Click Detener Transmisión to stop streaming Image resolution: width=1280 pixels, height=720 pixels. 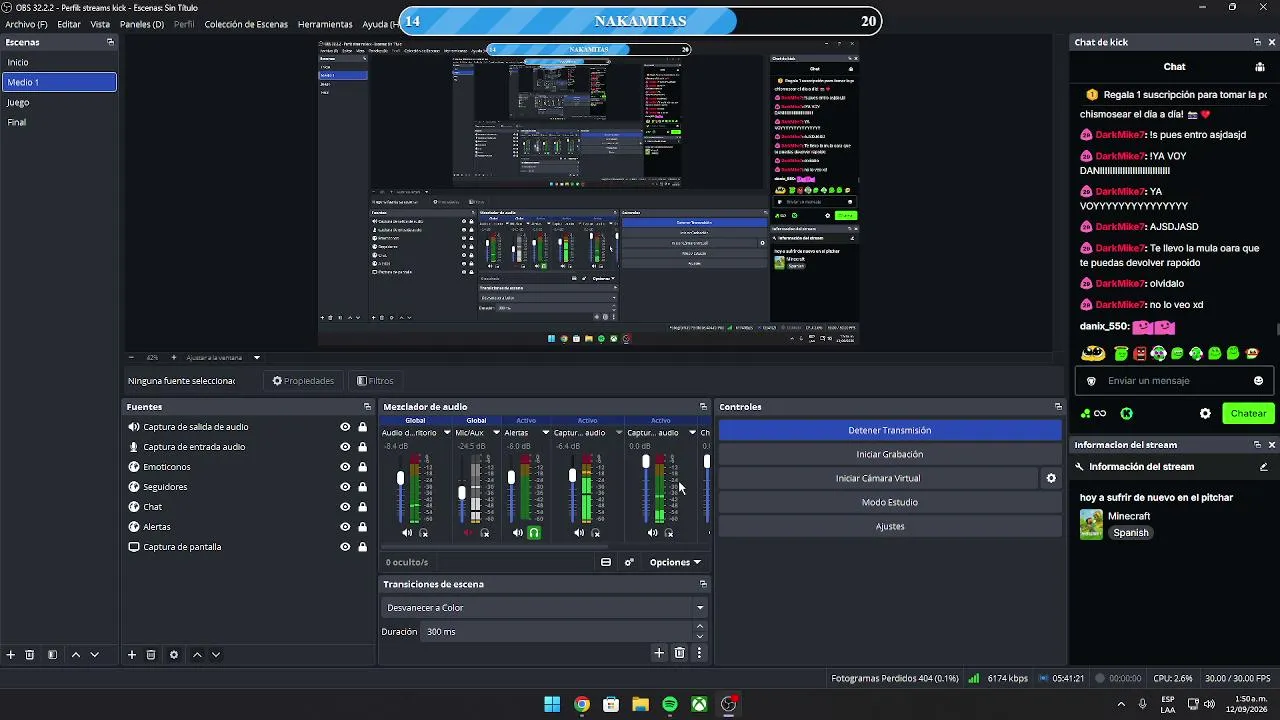pyautogui.click(x=890, y=430)
